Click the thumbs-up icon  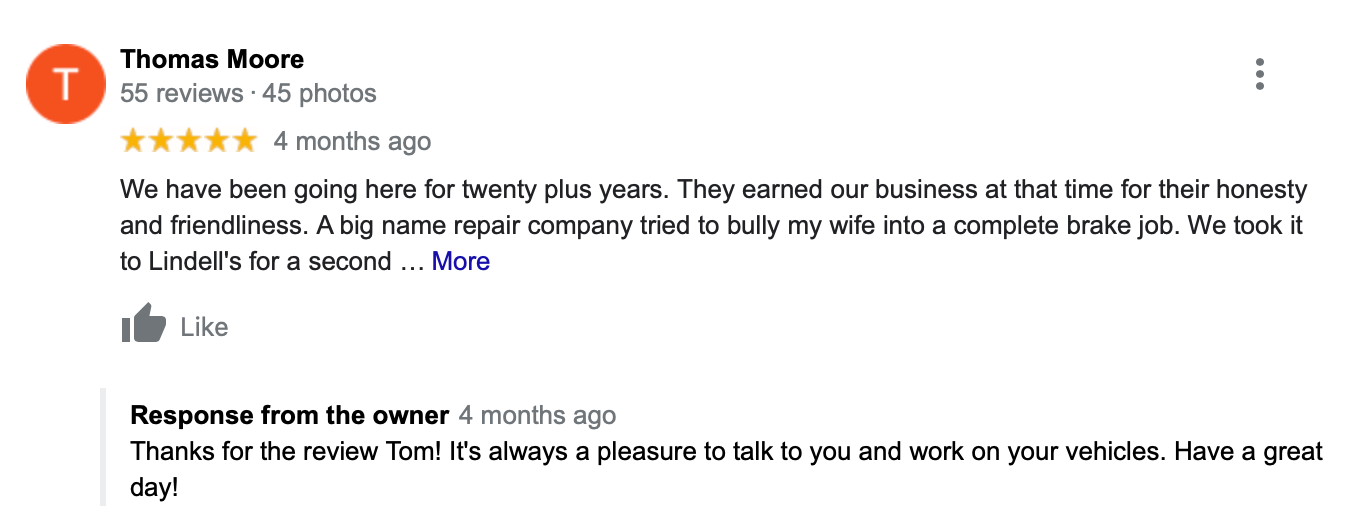pyautogui.click(x=143, y=323)
